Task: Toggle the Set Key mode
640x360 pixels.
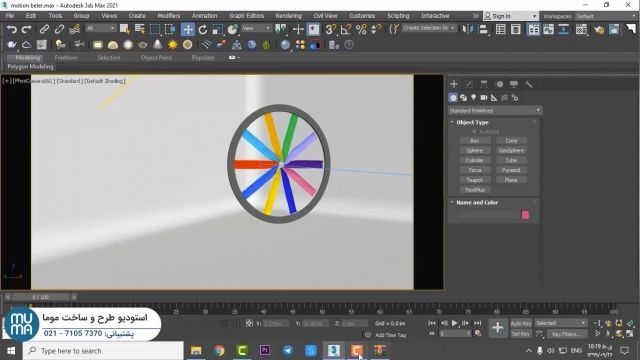Action: click(521, 334)
